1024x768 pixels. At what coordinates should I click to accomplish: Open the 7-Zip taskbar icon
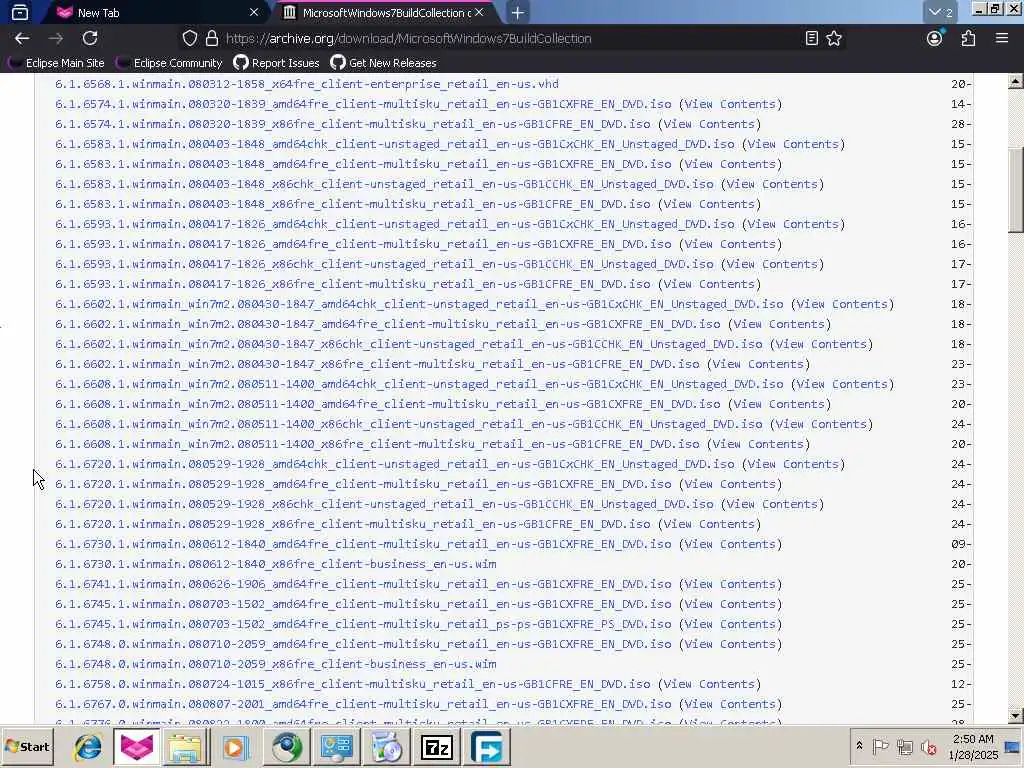click(x=437, y=747)
